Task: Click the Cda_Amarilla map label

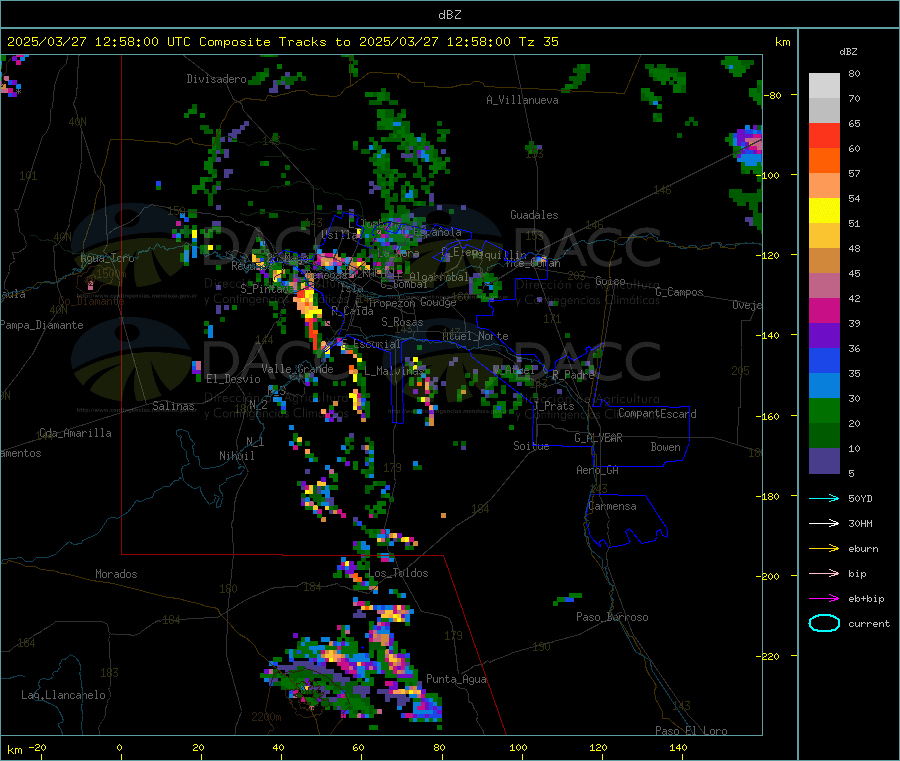Action: click(x=75, y=433)
